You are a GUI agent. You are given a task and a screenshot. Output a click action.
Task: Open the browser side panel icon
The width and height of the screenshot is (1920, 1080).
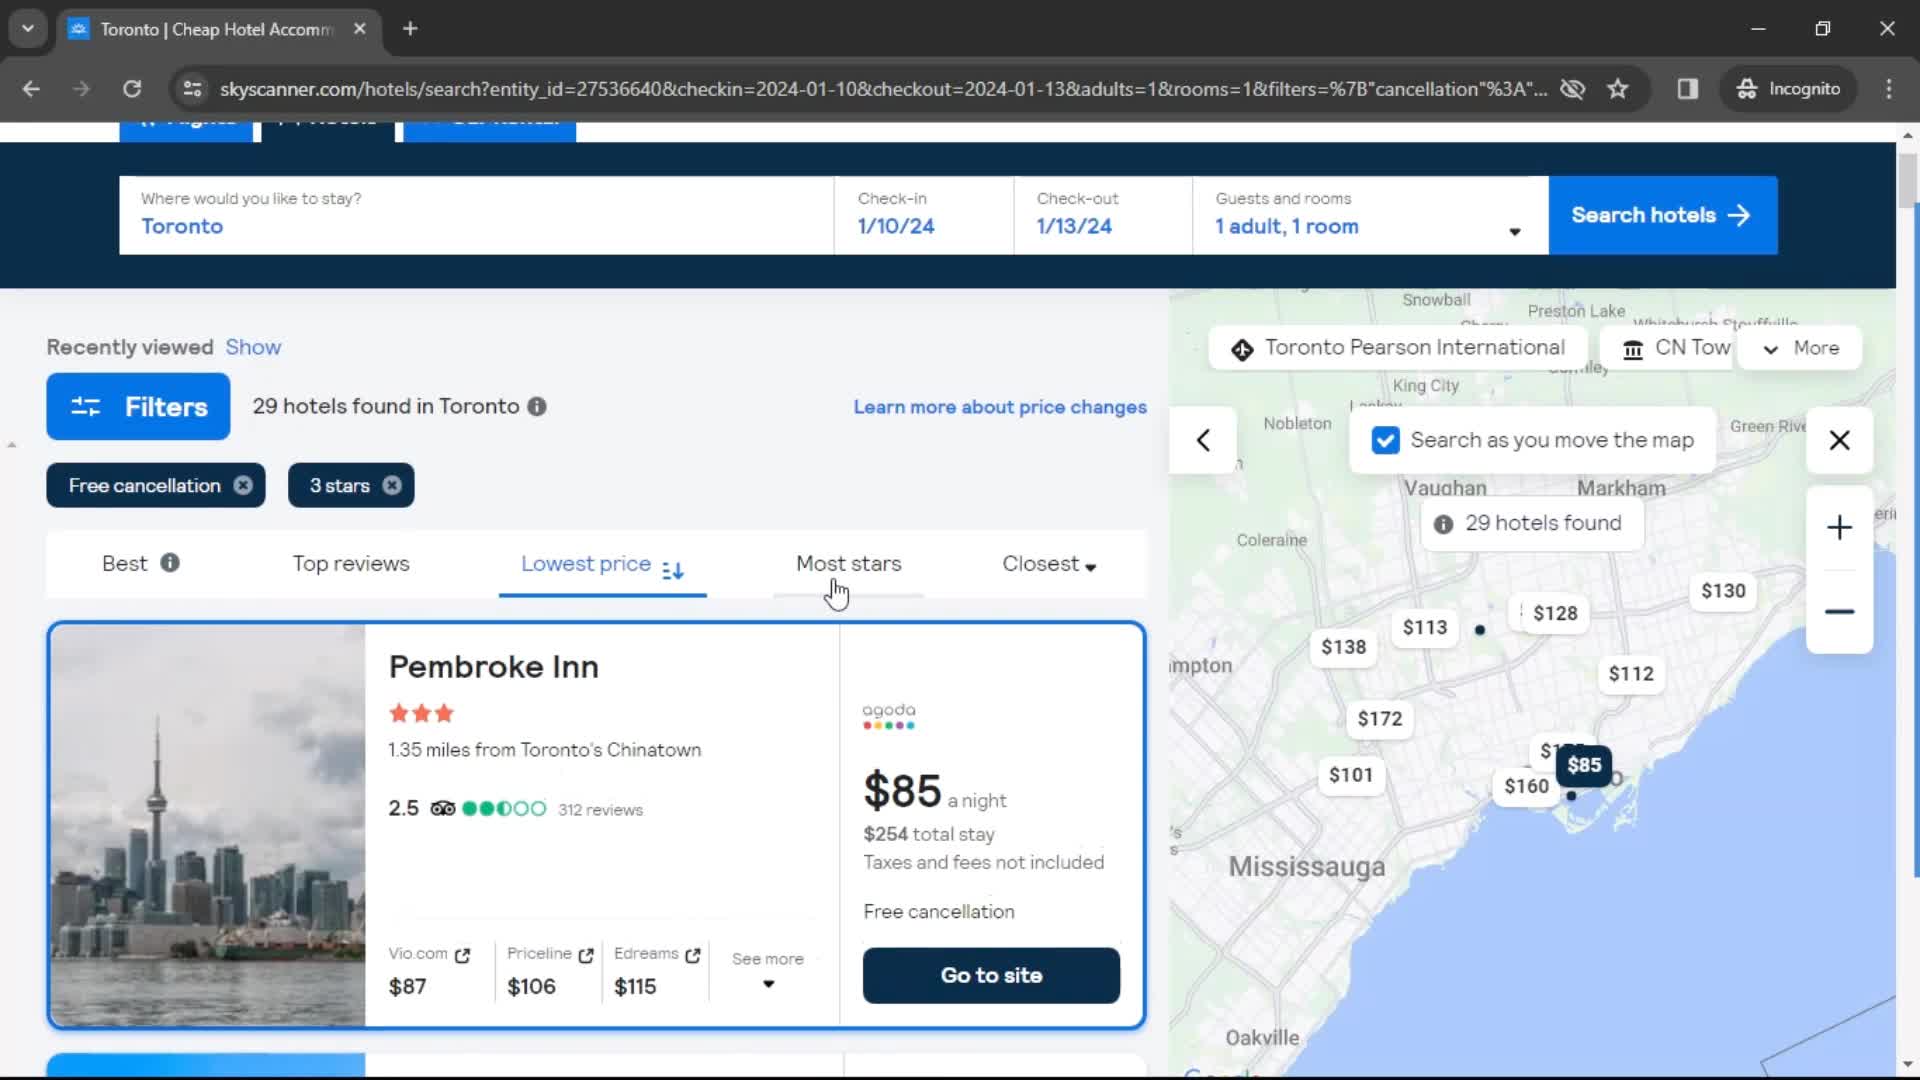tap(1688, 89)
